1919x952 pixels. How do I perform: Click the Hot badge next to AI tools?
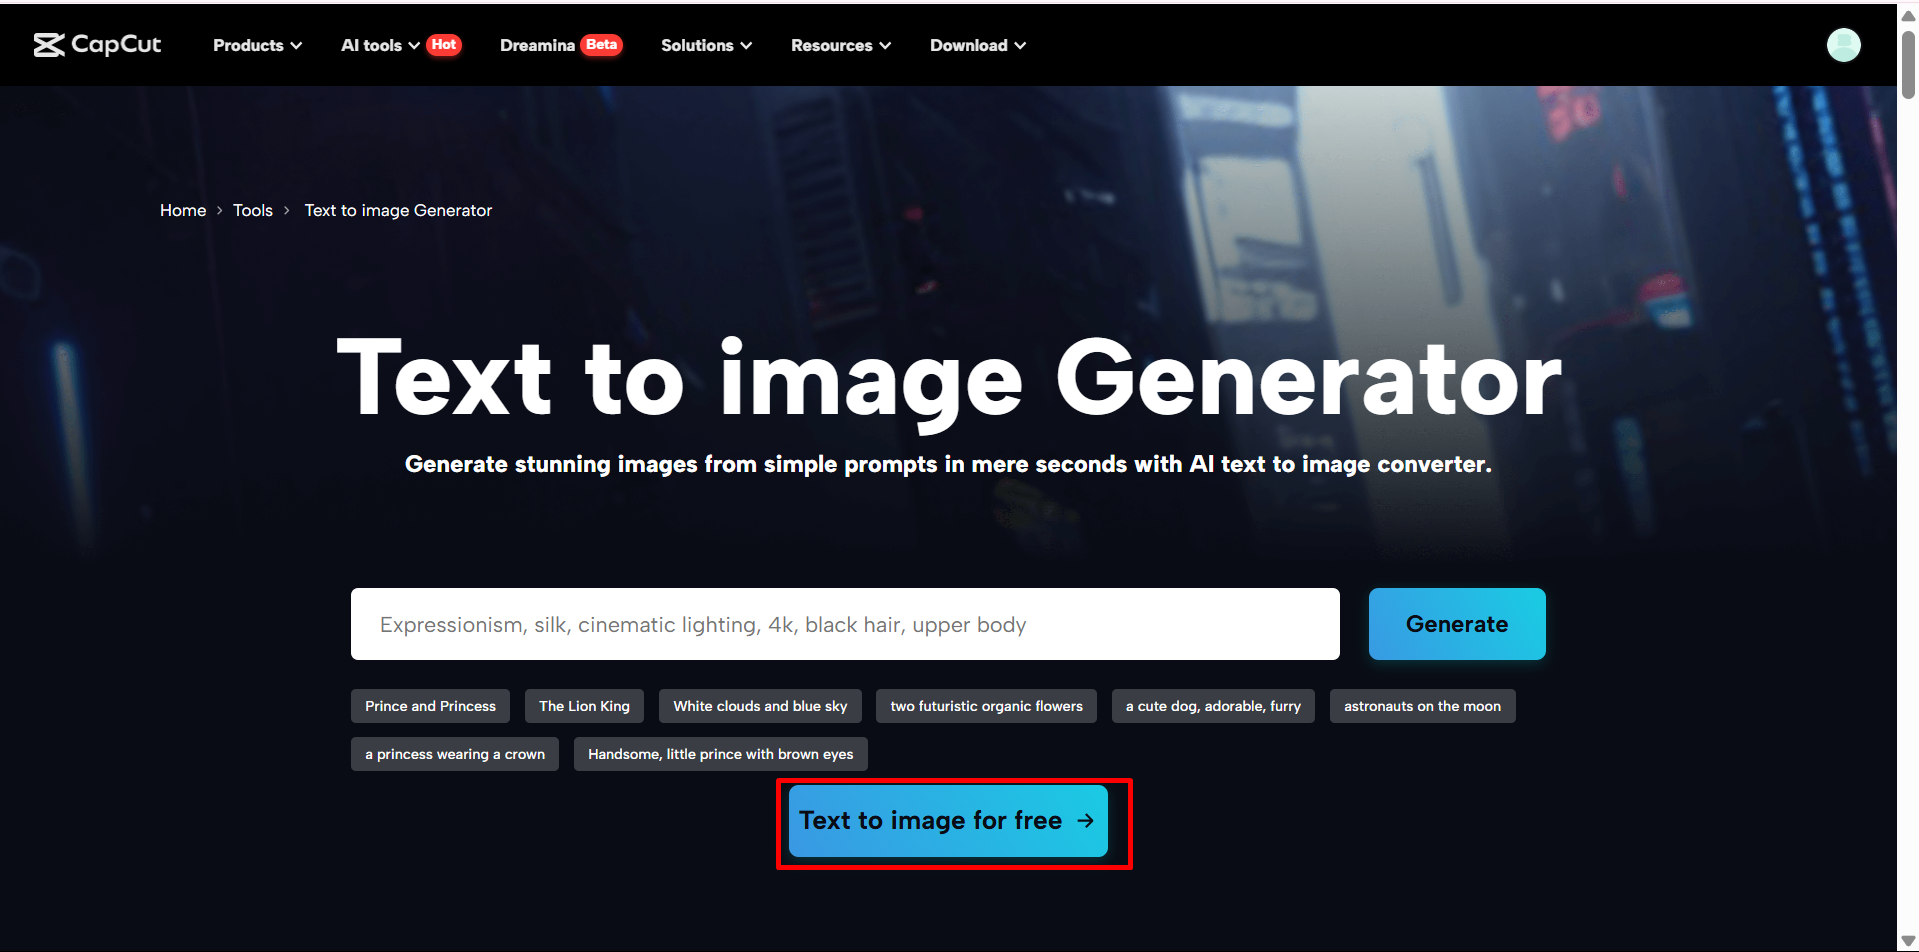[x=443, y=44]
